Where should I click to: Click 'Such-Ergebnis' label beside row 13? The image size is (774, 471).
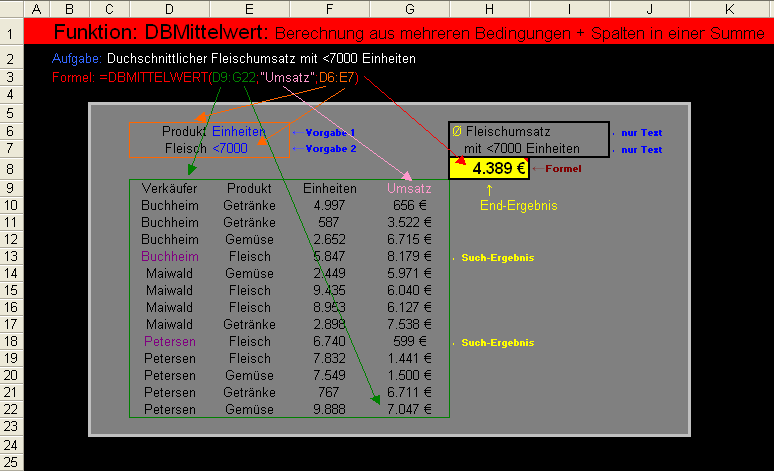click(498, 258)
